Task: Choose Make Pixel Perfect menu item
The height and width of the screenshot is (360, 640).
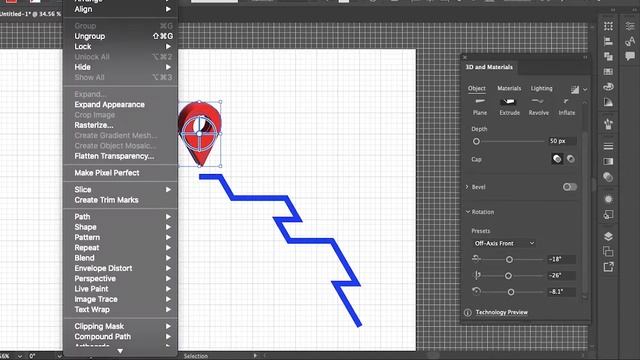Action: (x=121, y=173)
